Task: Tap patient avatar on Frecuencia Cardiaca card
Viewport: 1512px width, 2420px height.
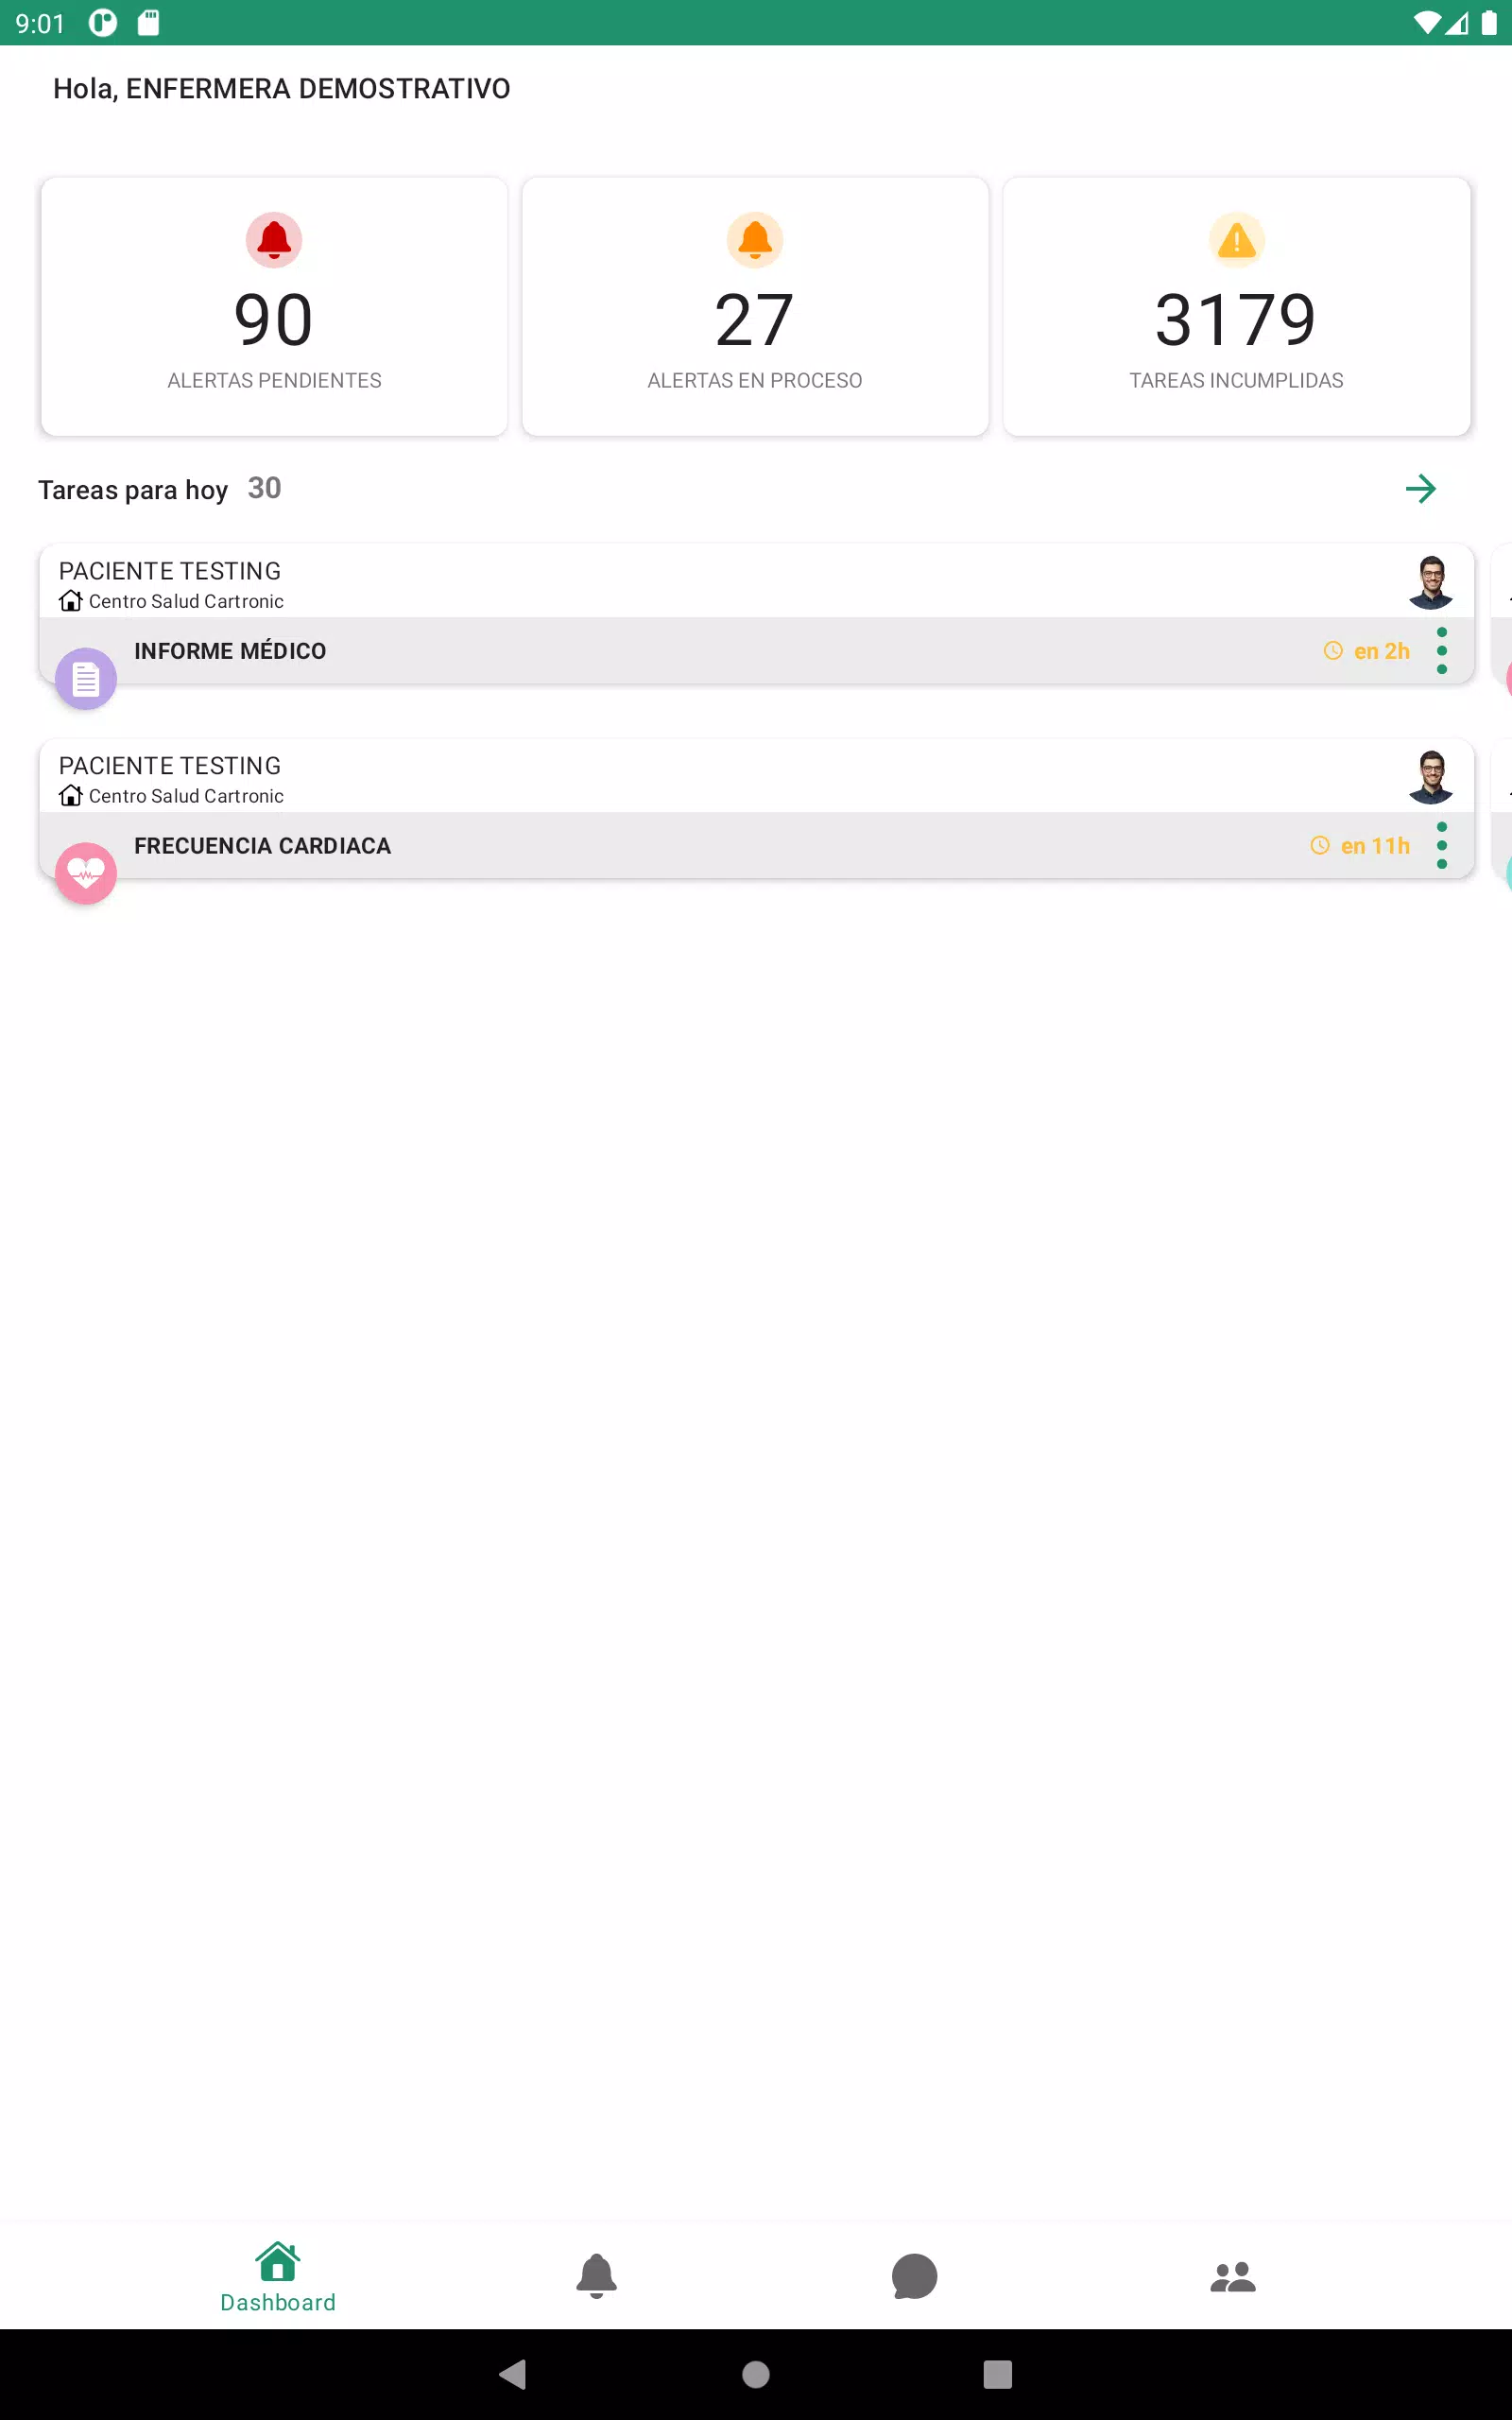Action: pyautogui.click(x=1431, y=777)
